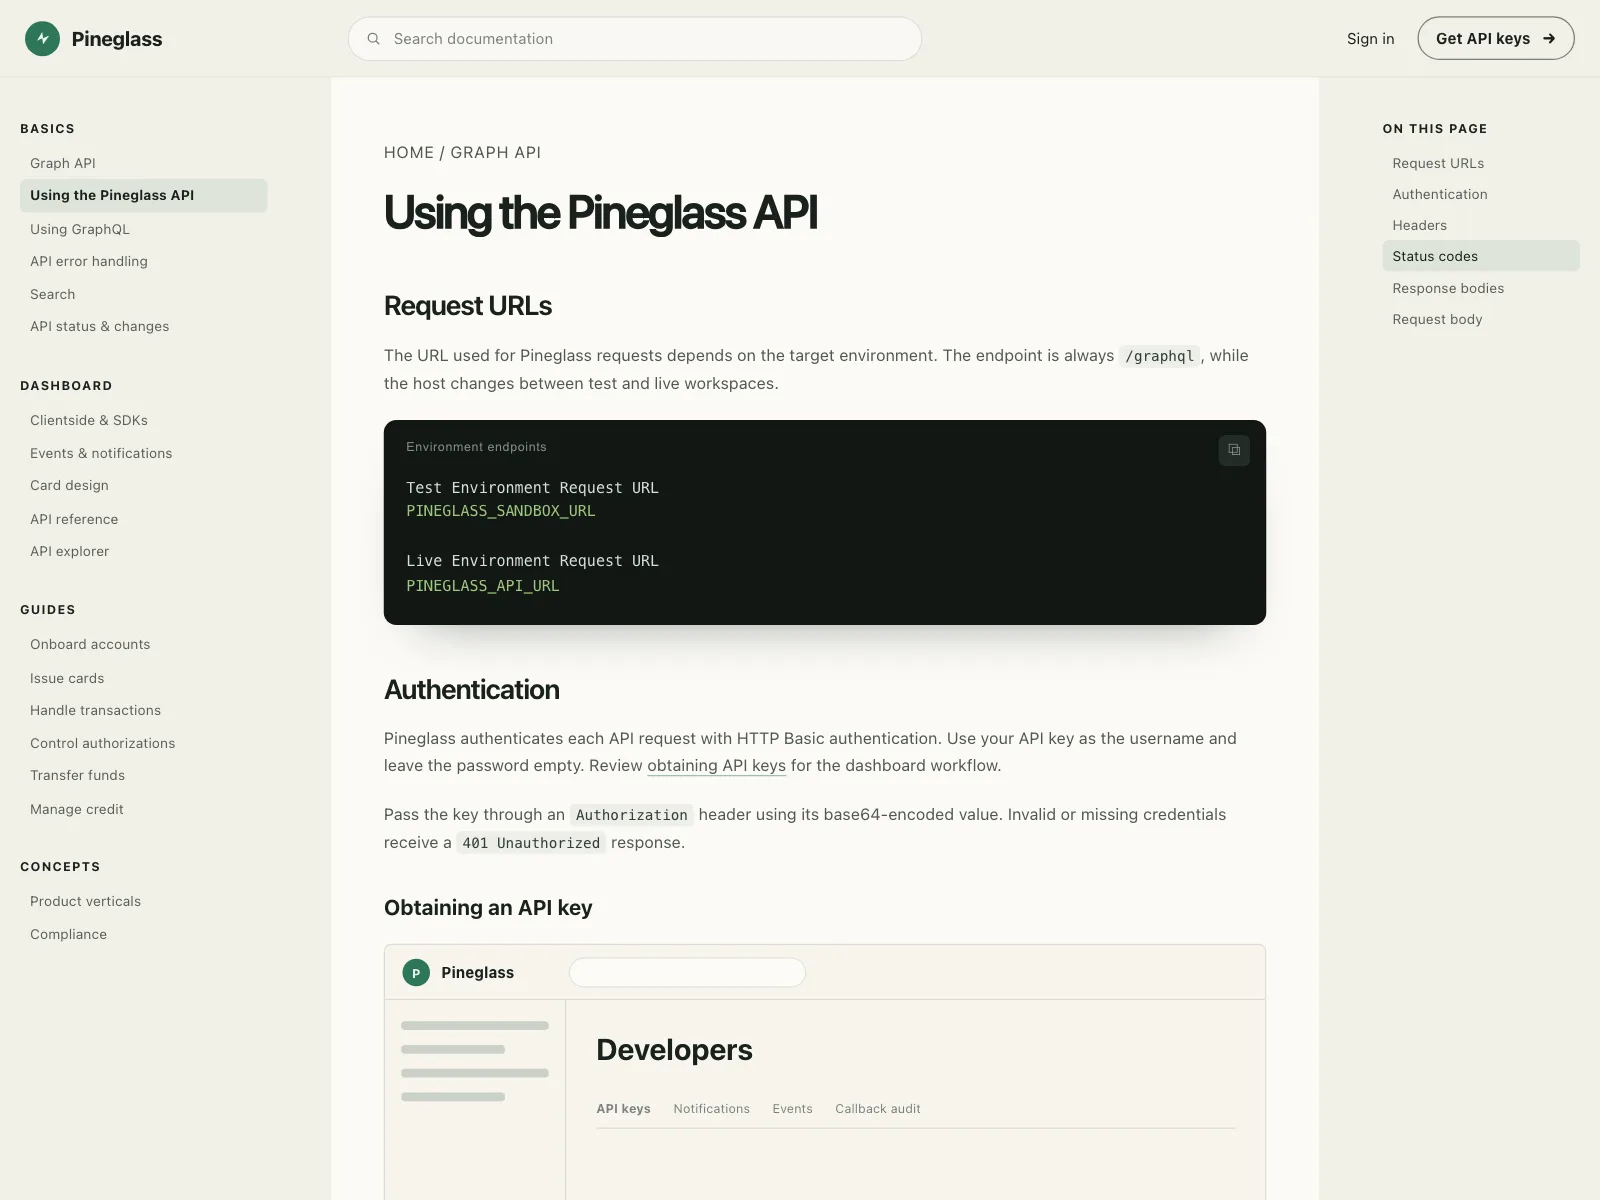1600x1200 pixels.
Task: Click the Authorization inline code
Action: (x=632, y=815)
